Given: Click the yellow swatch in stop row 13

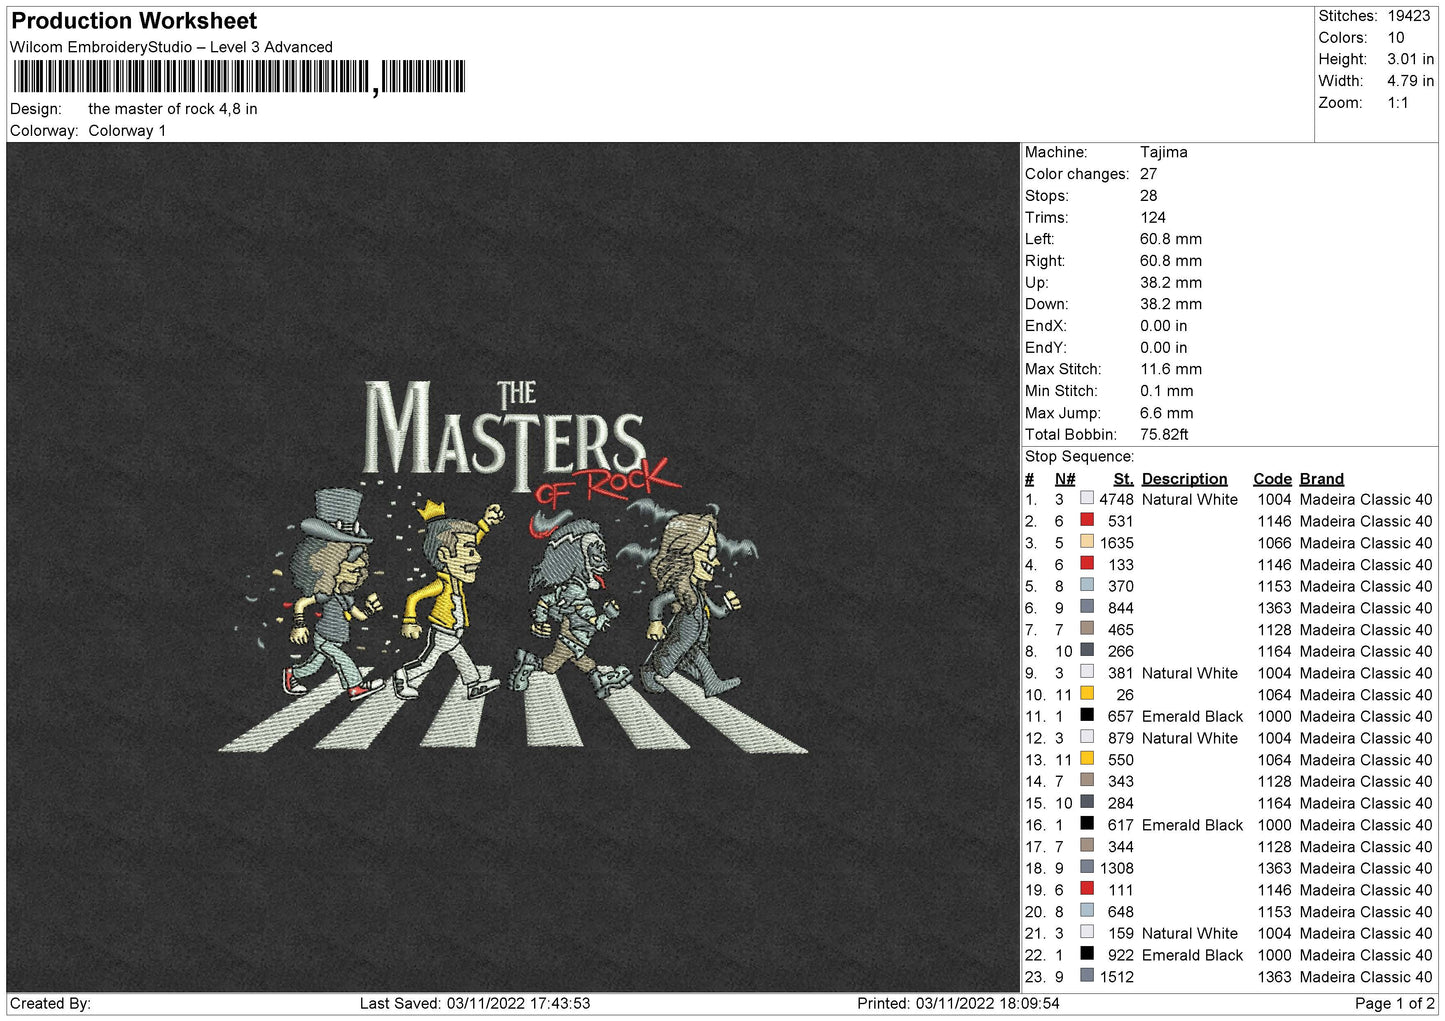Looking at the screenshot, I should pyautogui.click(x=1087, y=759).
